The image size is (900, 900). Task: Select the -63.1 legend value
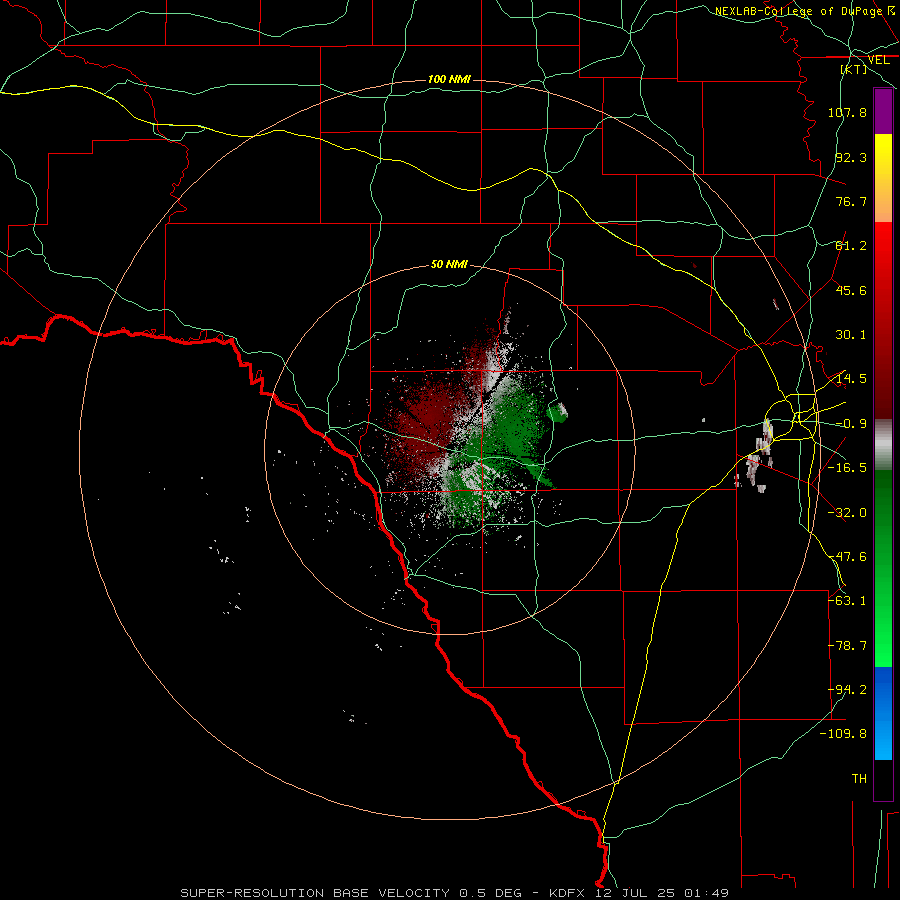click(x=847, y=601)
